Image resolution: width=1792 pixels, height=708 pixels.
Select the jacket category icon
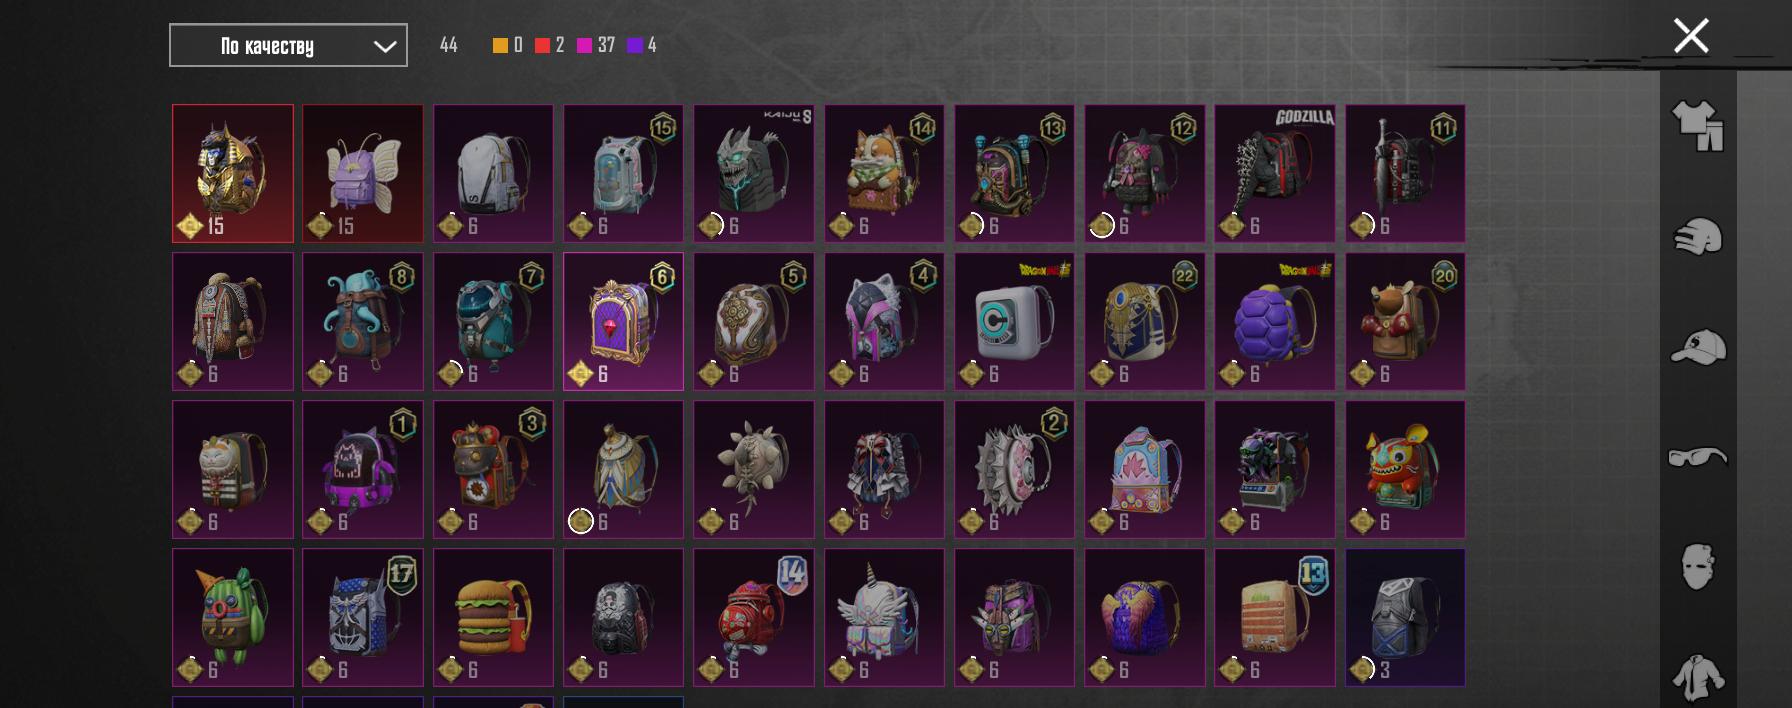pyautogui.click(x=1698, y=677)
